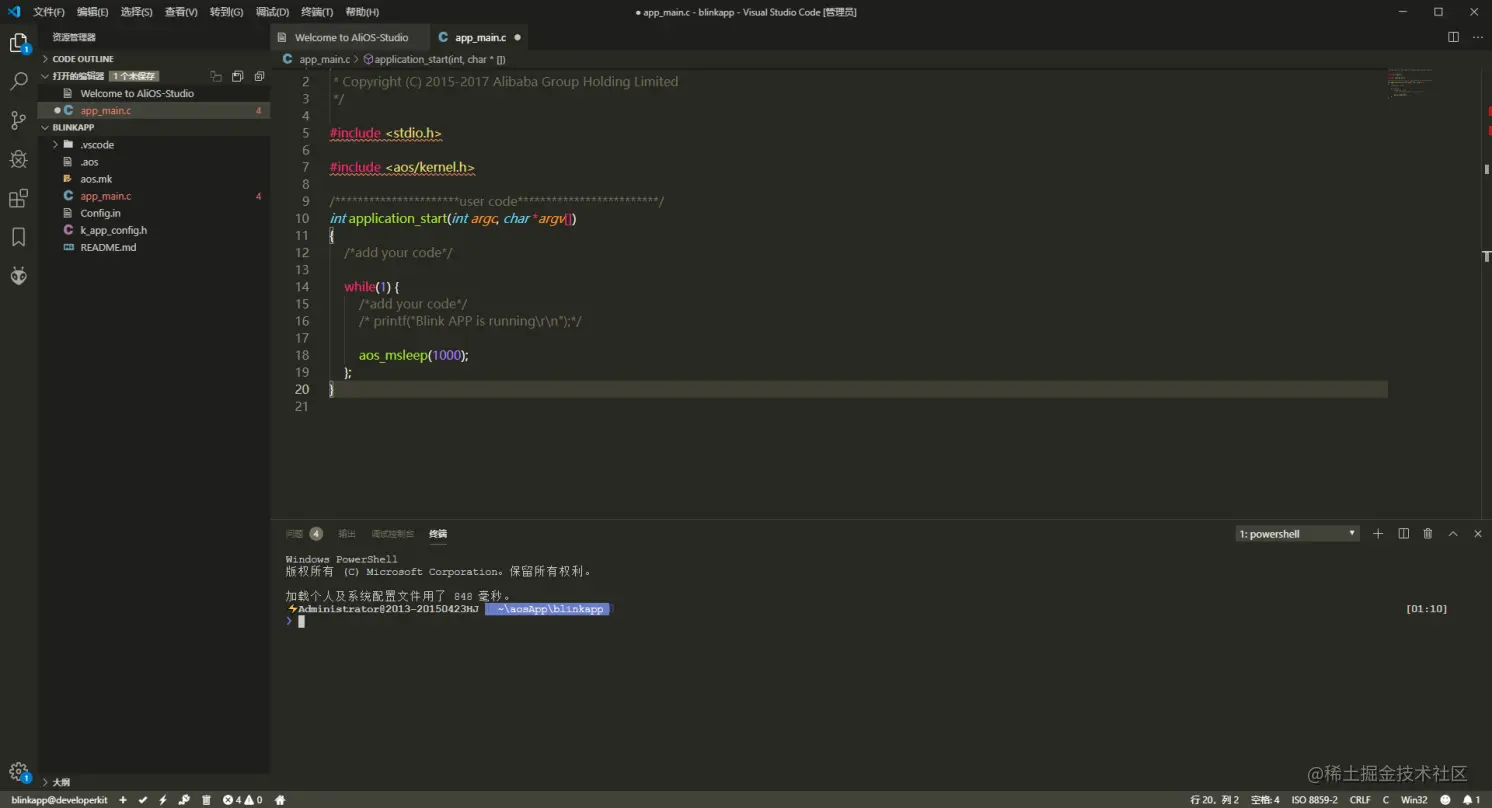Click the VS Code logo in the title bar
Viewport: 1492px width, 808px height.
[x=14, y=12]
